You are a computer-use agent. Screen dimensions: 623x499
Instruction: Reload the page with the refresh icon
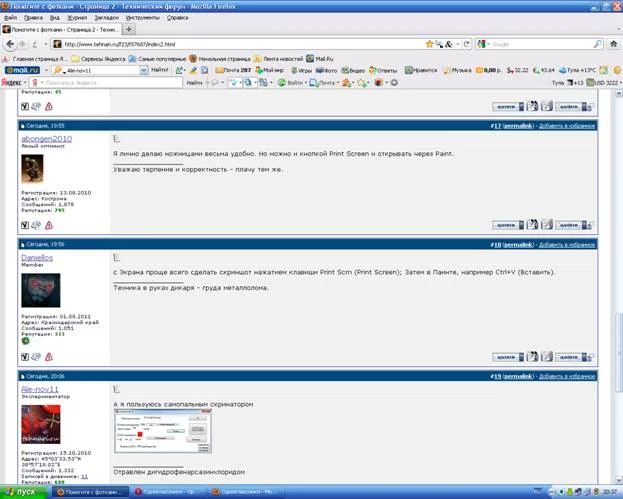tap(467, 44)
